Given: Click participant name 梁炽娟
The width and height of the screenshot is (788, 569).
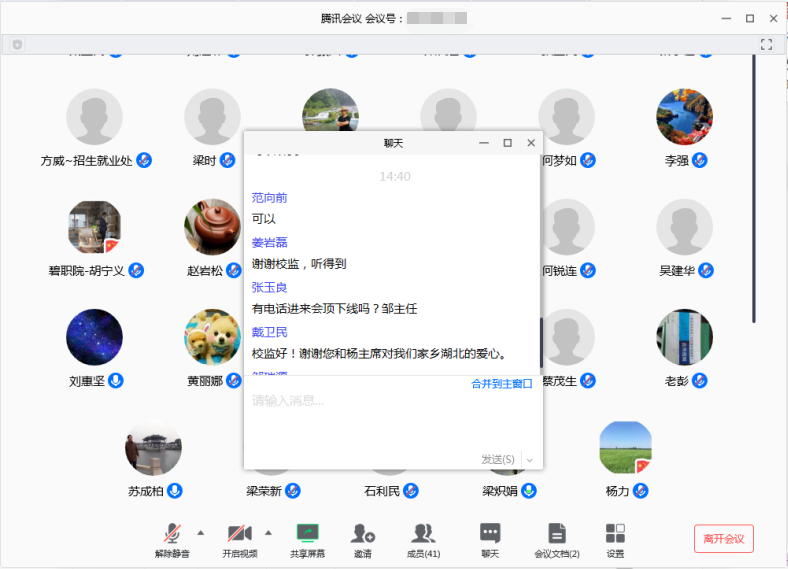Looking at the screenshot, I should point(500,491).
